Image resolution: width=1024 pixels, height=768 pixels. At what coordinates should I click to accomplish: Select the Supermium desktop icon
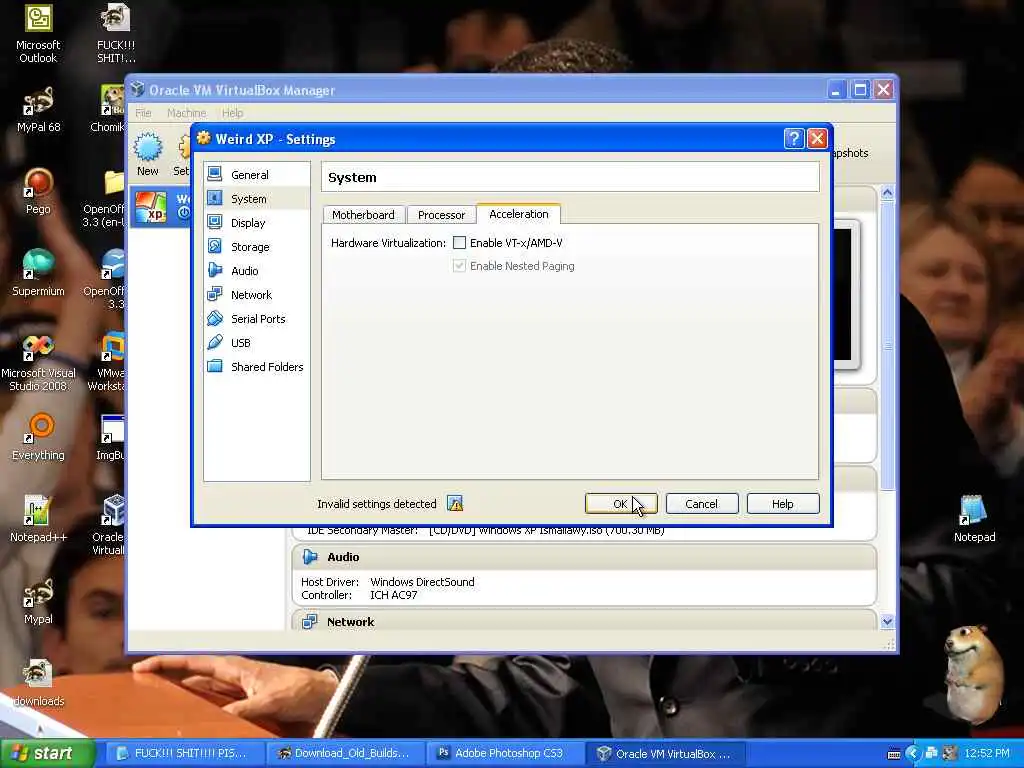pyautogui.click(x=38, y=274)
